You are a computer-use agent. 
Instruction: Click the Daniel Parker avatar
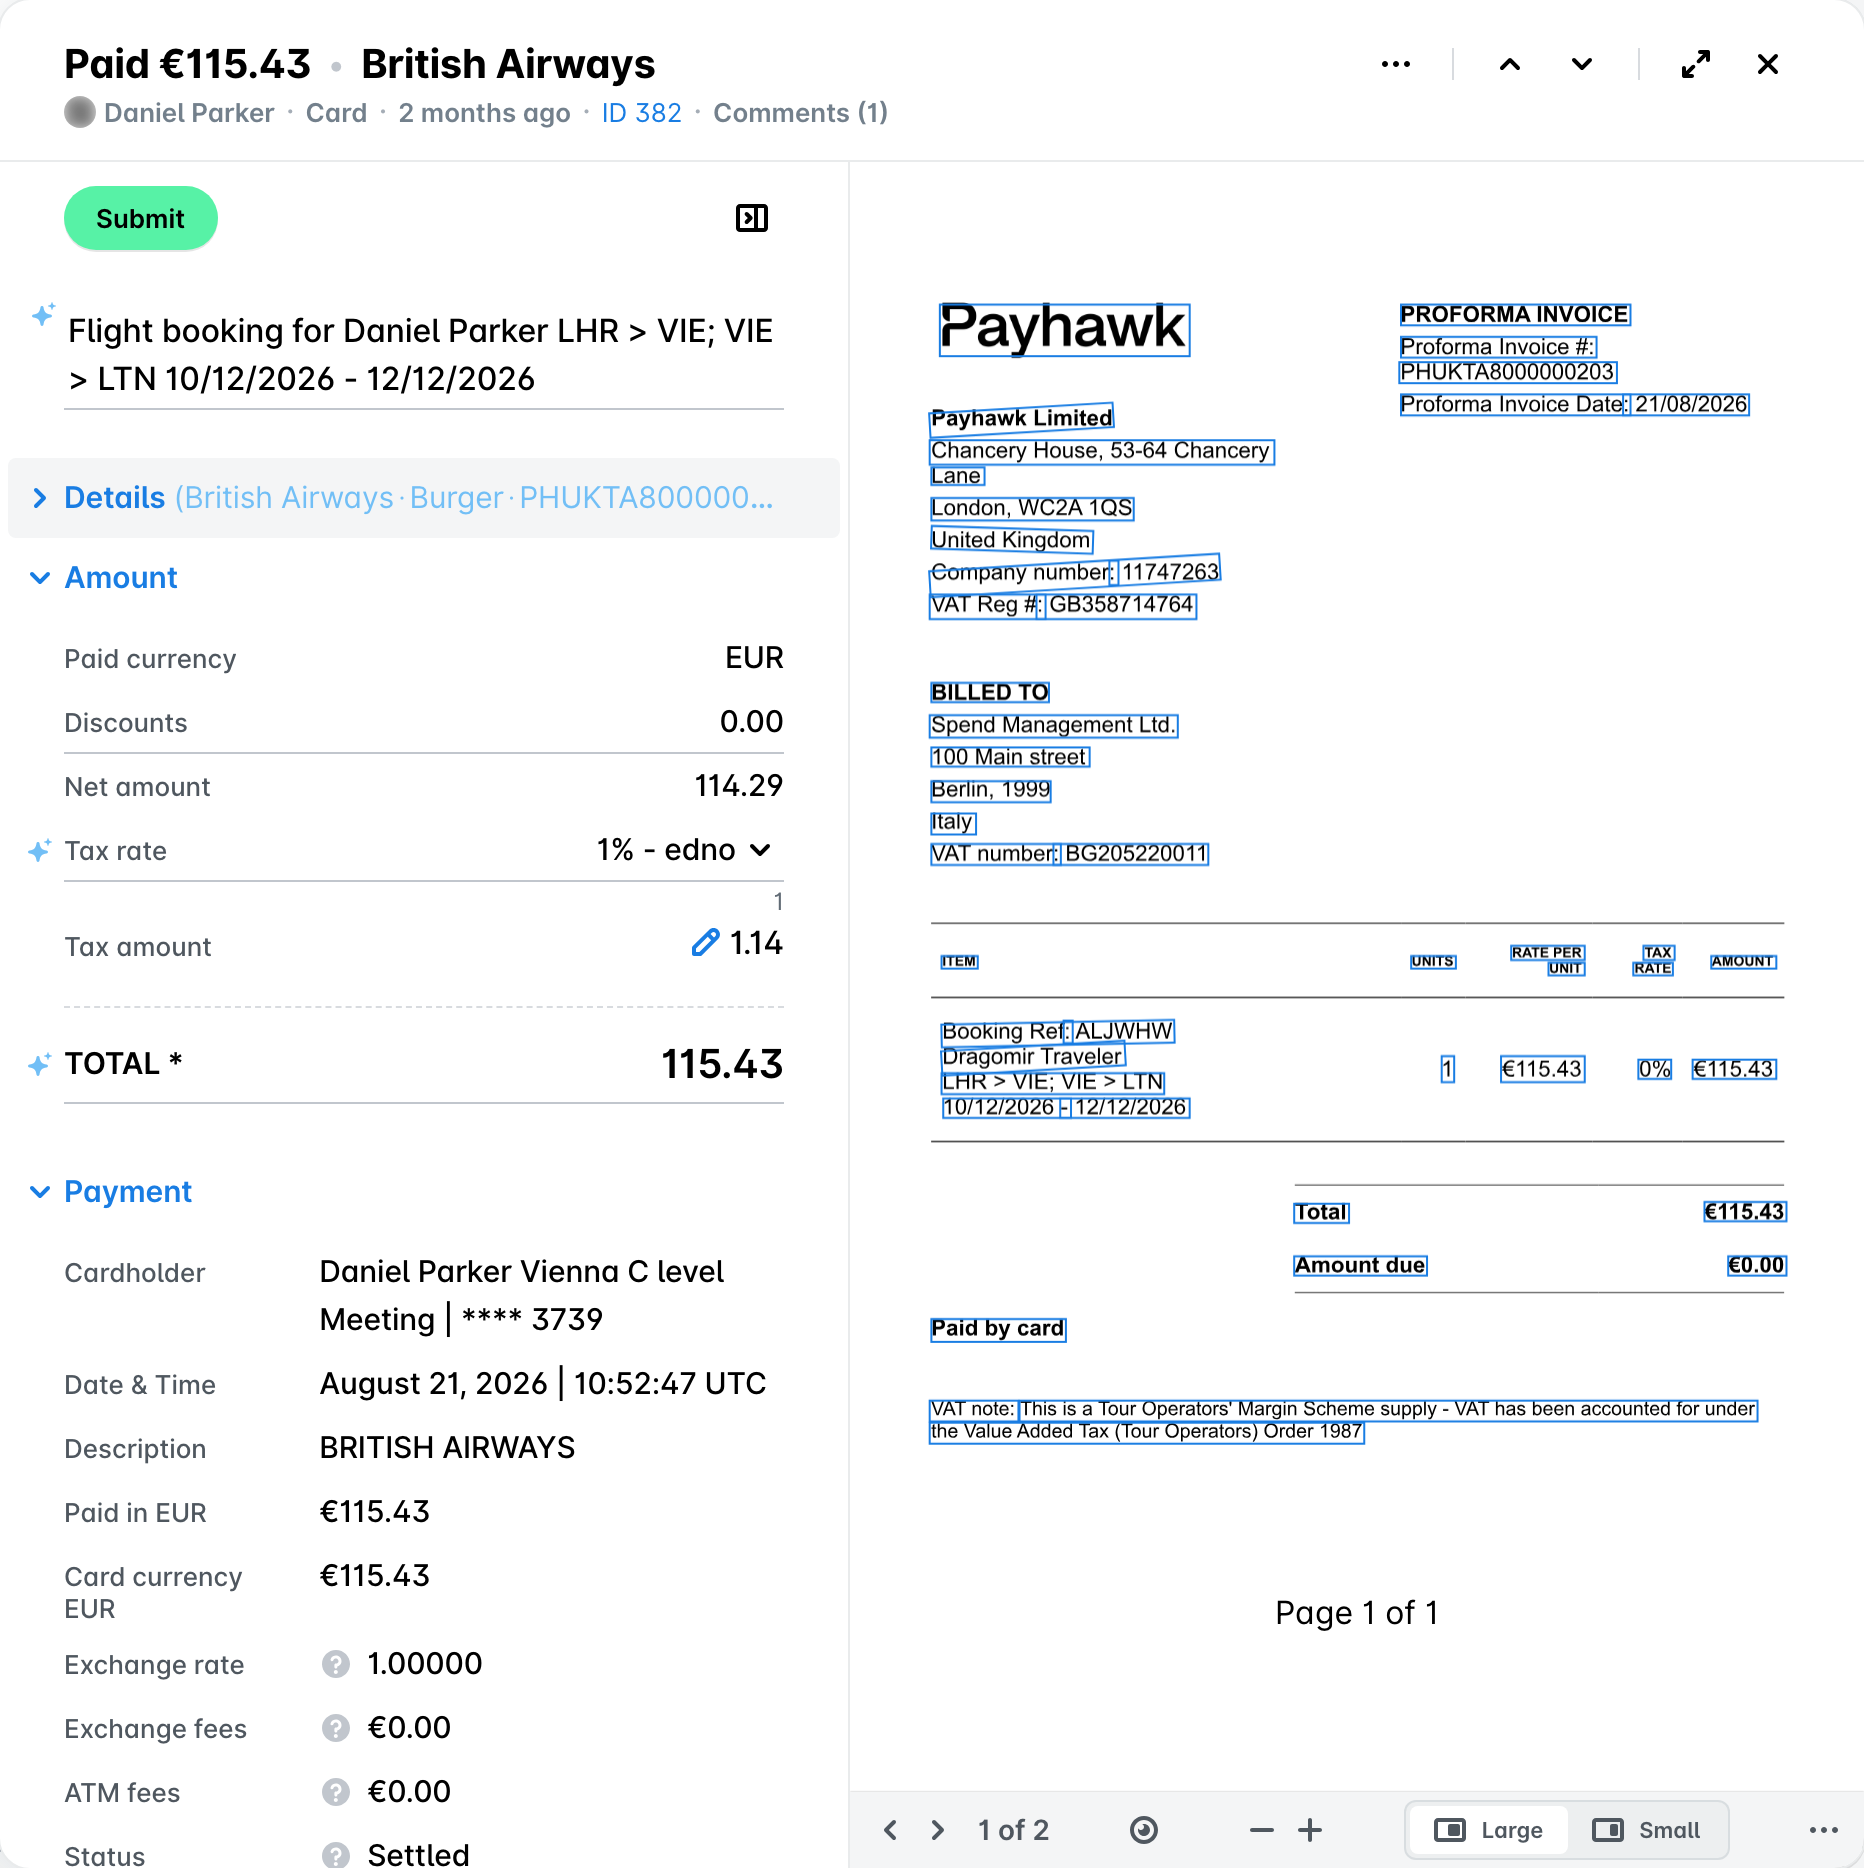[x=80, y=113]
